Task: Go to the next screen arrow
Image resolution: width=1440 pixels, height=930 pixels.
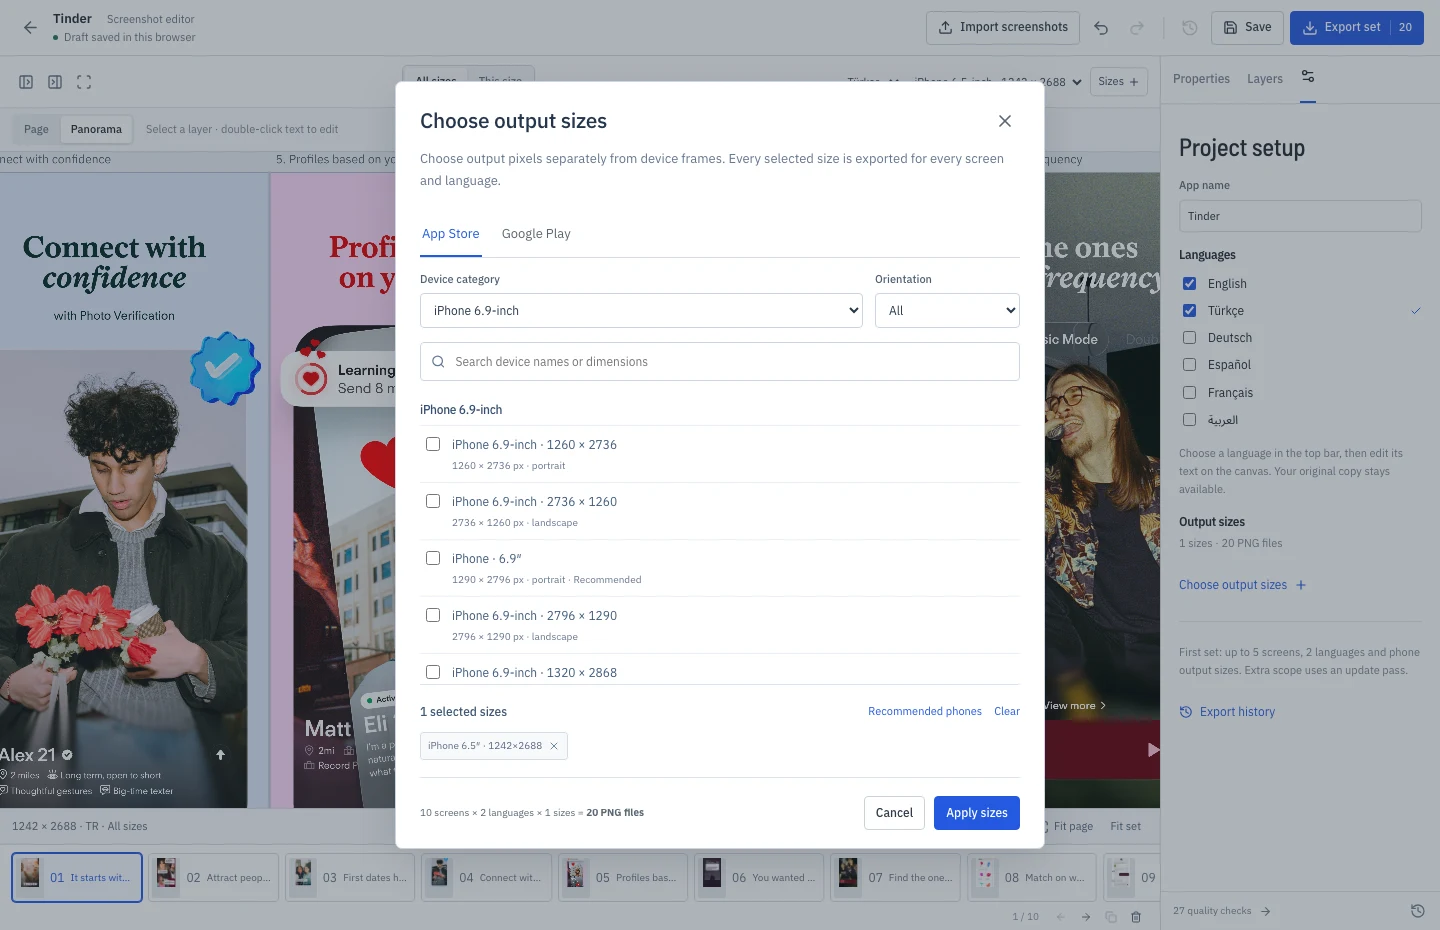Action: coord(1086,917)
